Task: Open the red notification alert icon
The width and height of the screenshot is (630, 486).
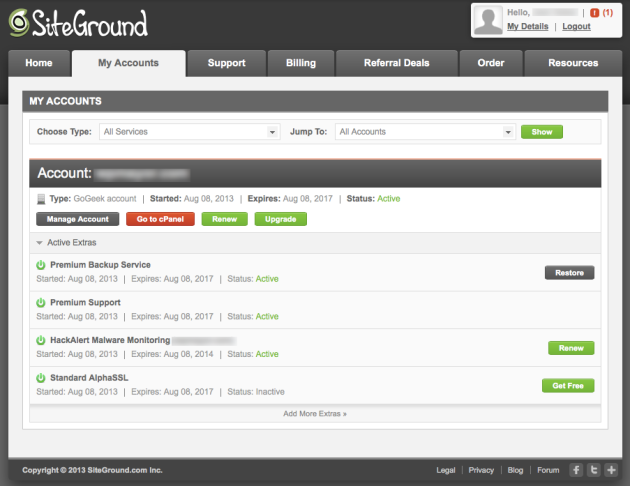Action: coord(595,13)
